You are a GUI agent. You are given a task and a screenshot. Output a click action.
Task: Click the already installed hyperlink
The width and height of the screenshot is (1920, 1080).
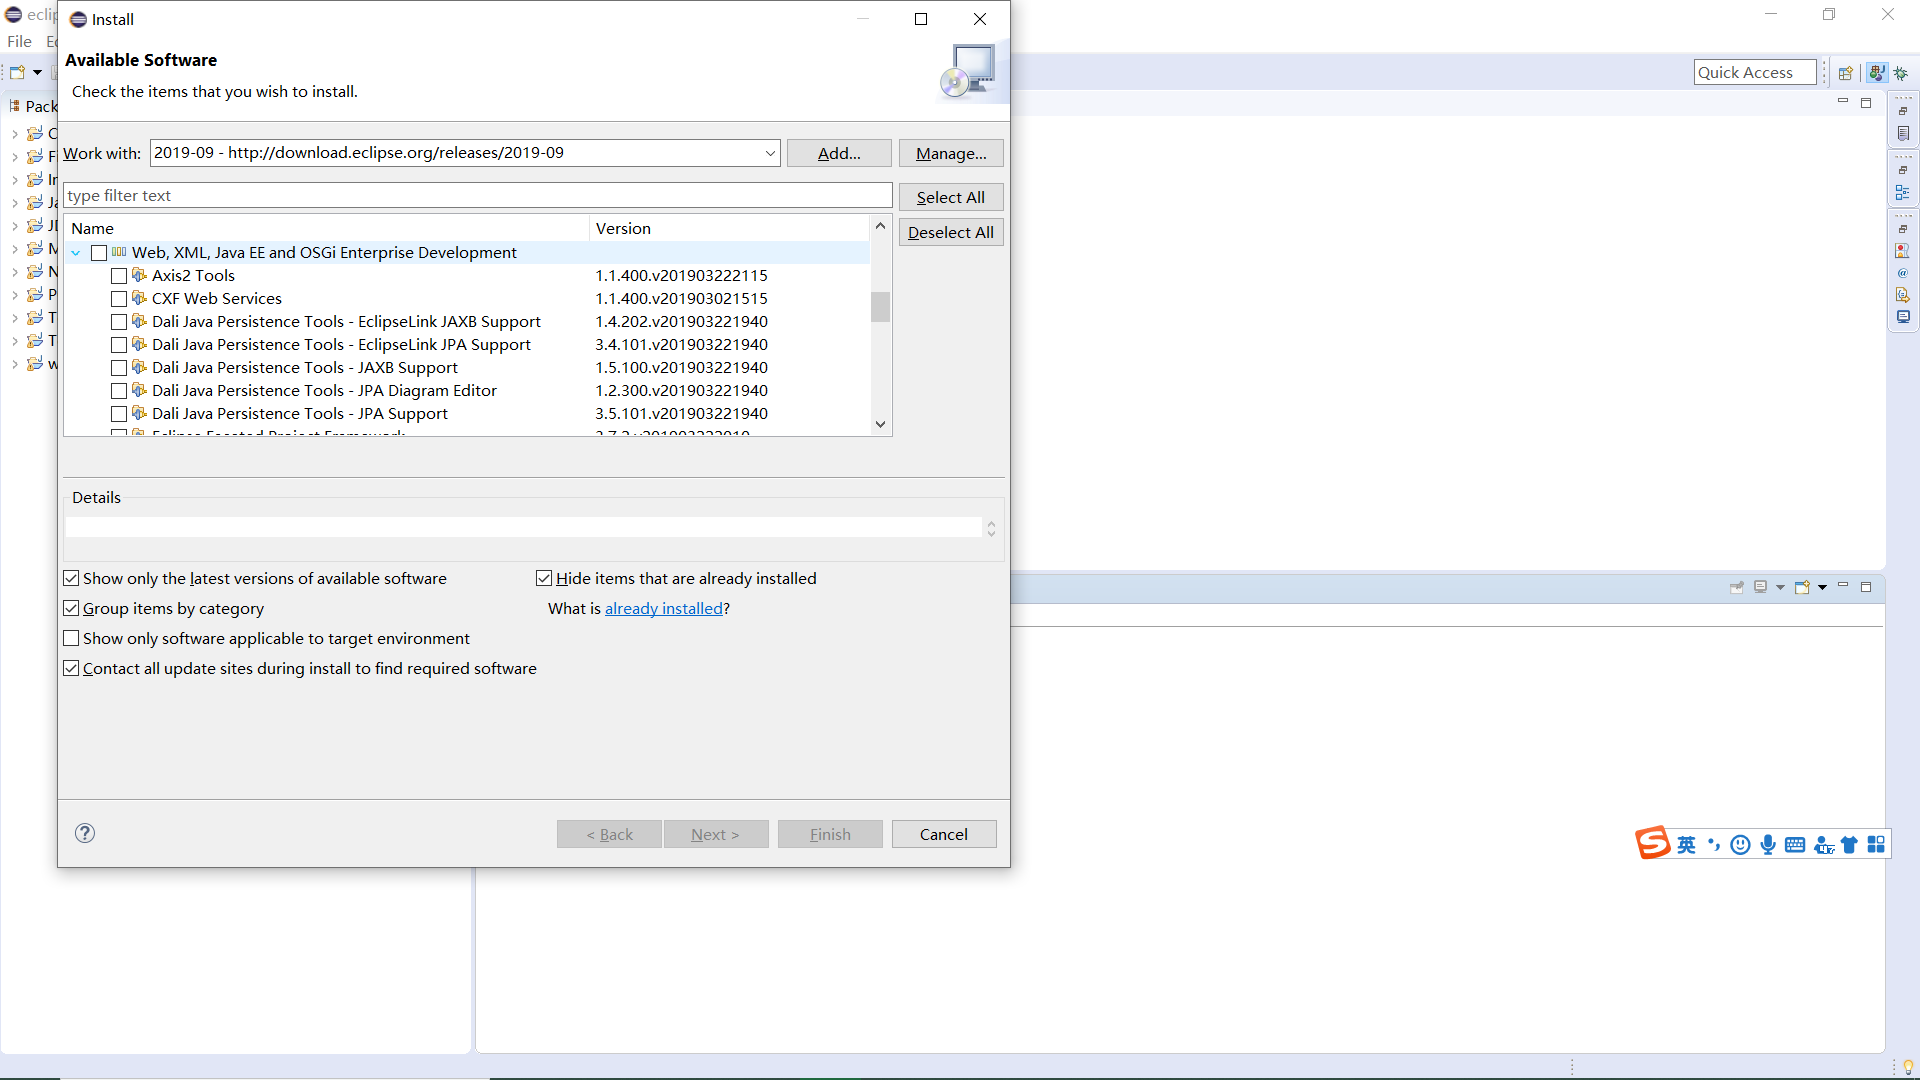pos(663,608)
